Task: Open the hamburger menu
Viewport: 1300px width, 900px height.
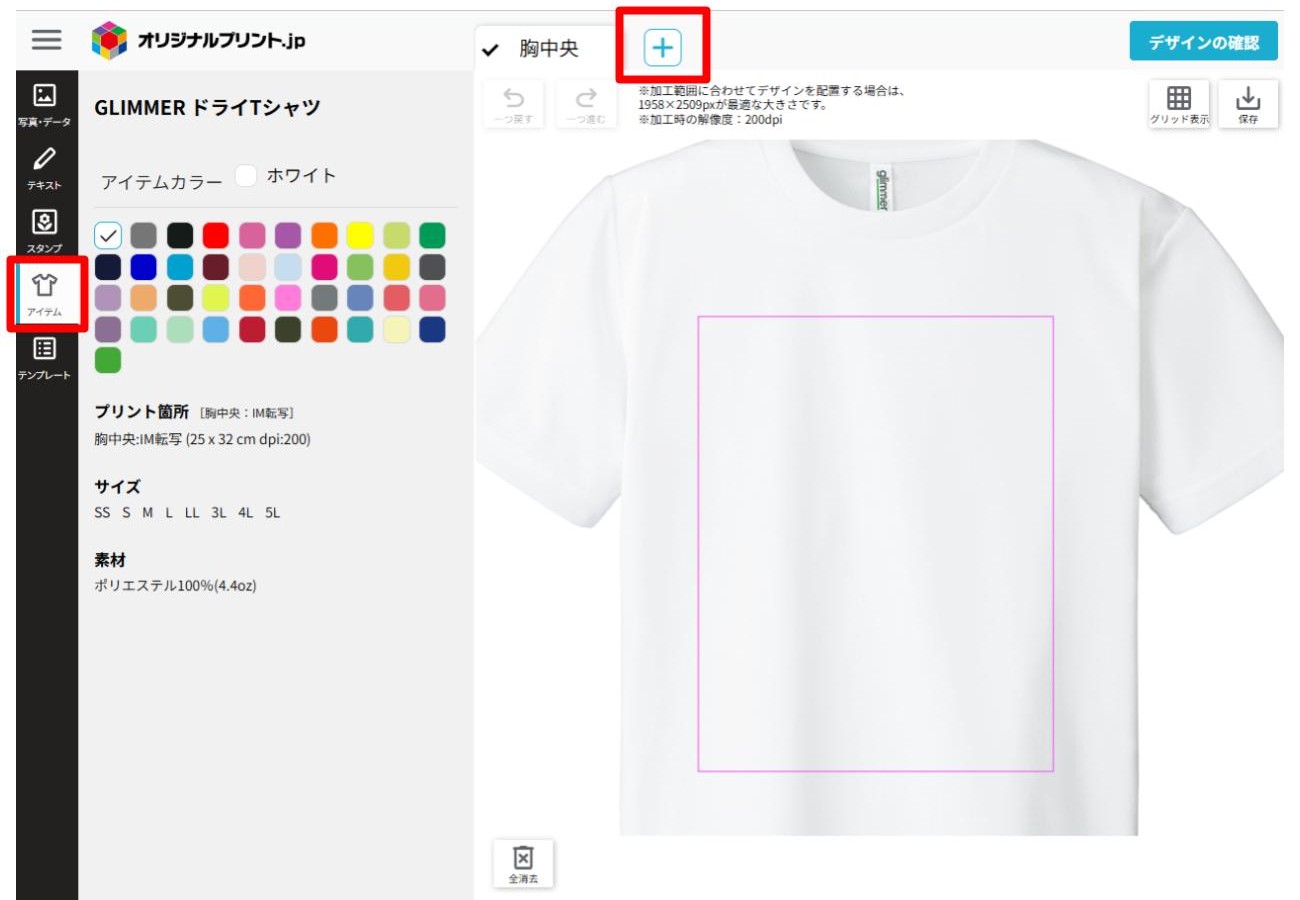Action: pos(46,40)
